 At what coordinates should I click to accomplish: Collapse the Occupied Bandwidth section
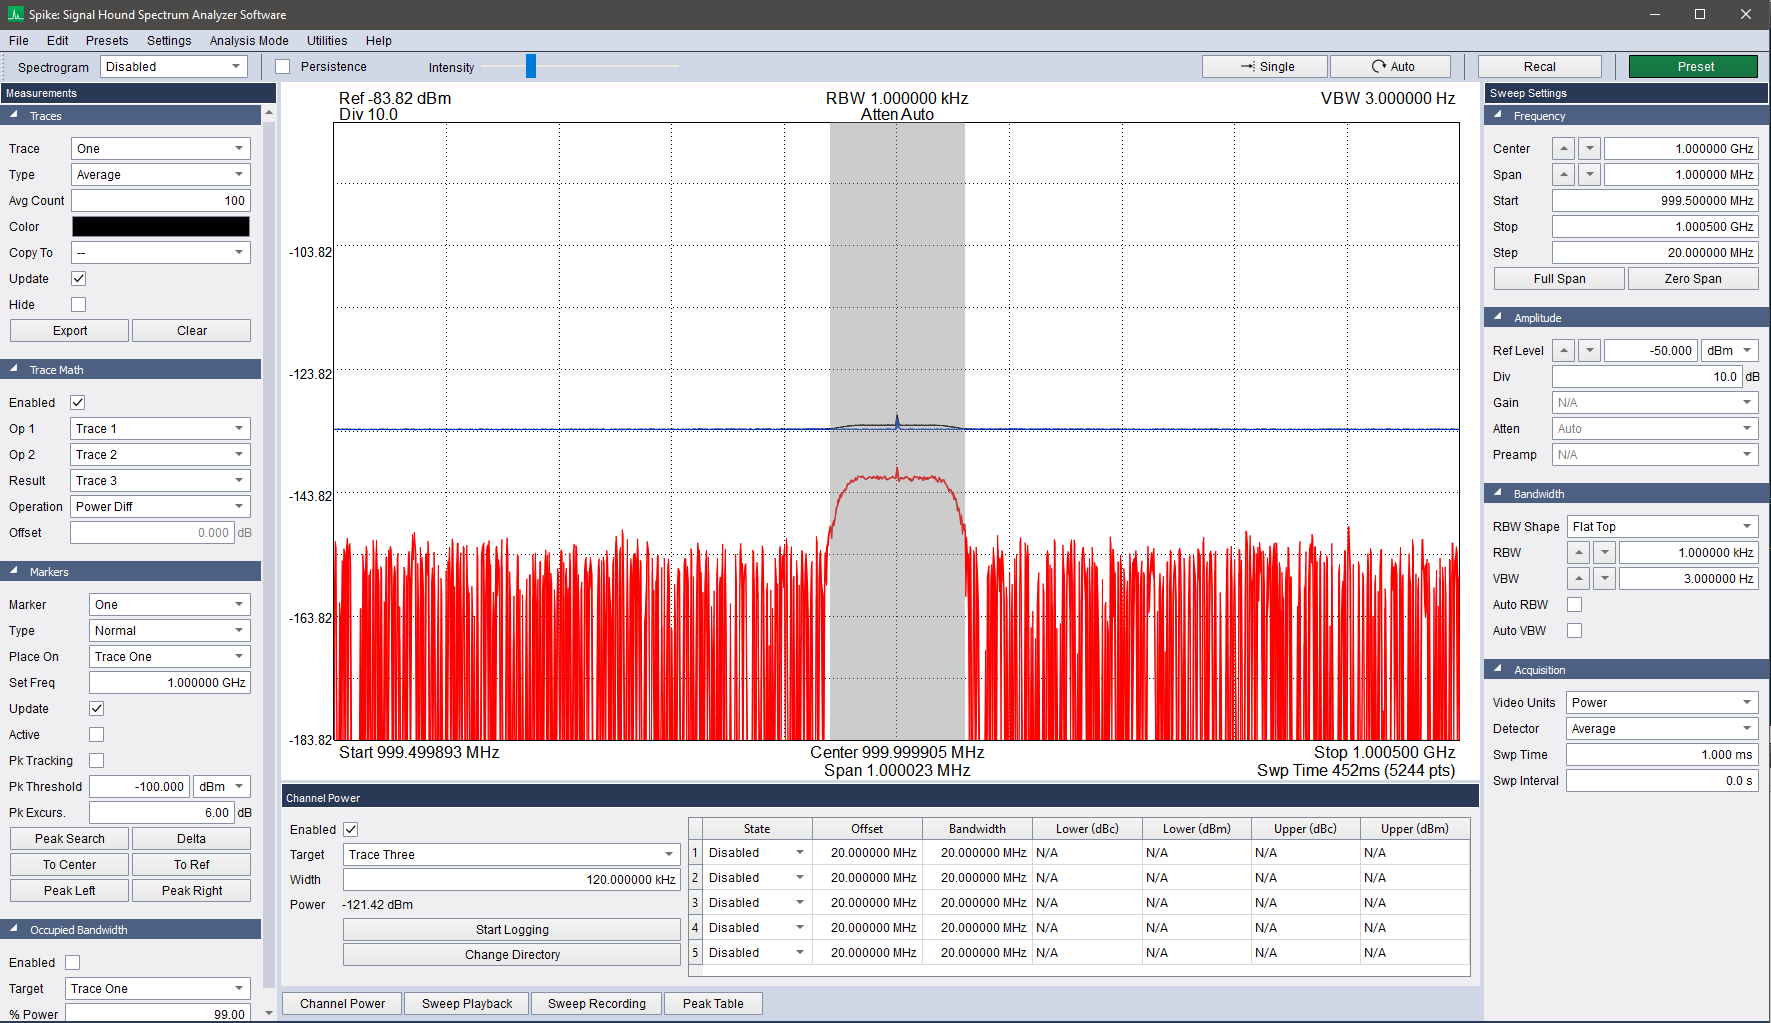14,930
